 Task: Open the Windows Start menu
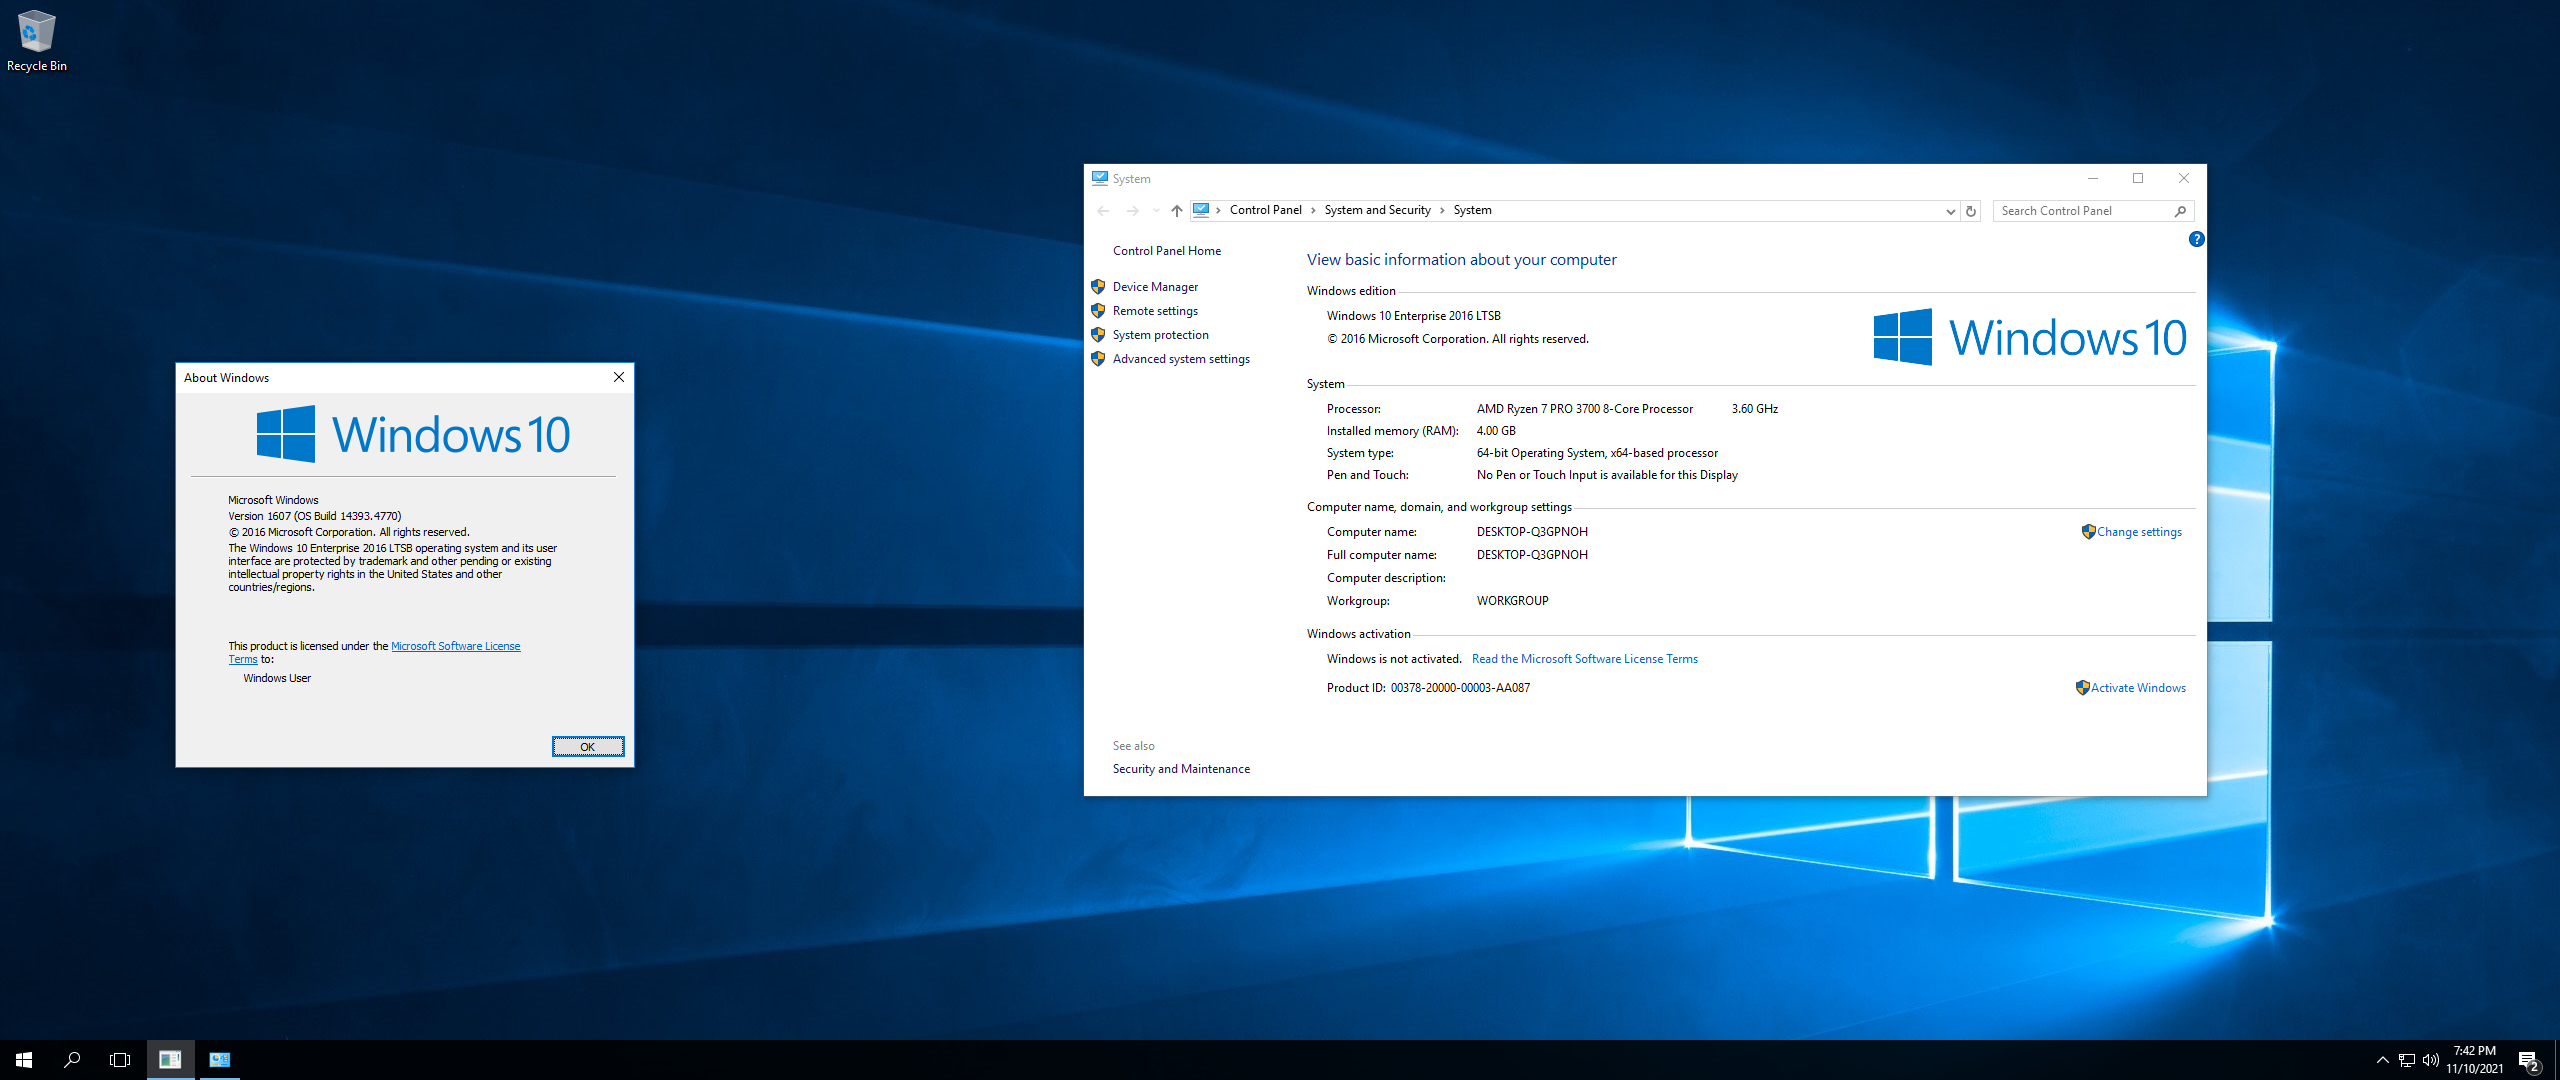click(x=24, y=1060)
